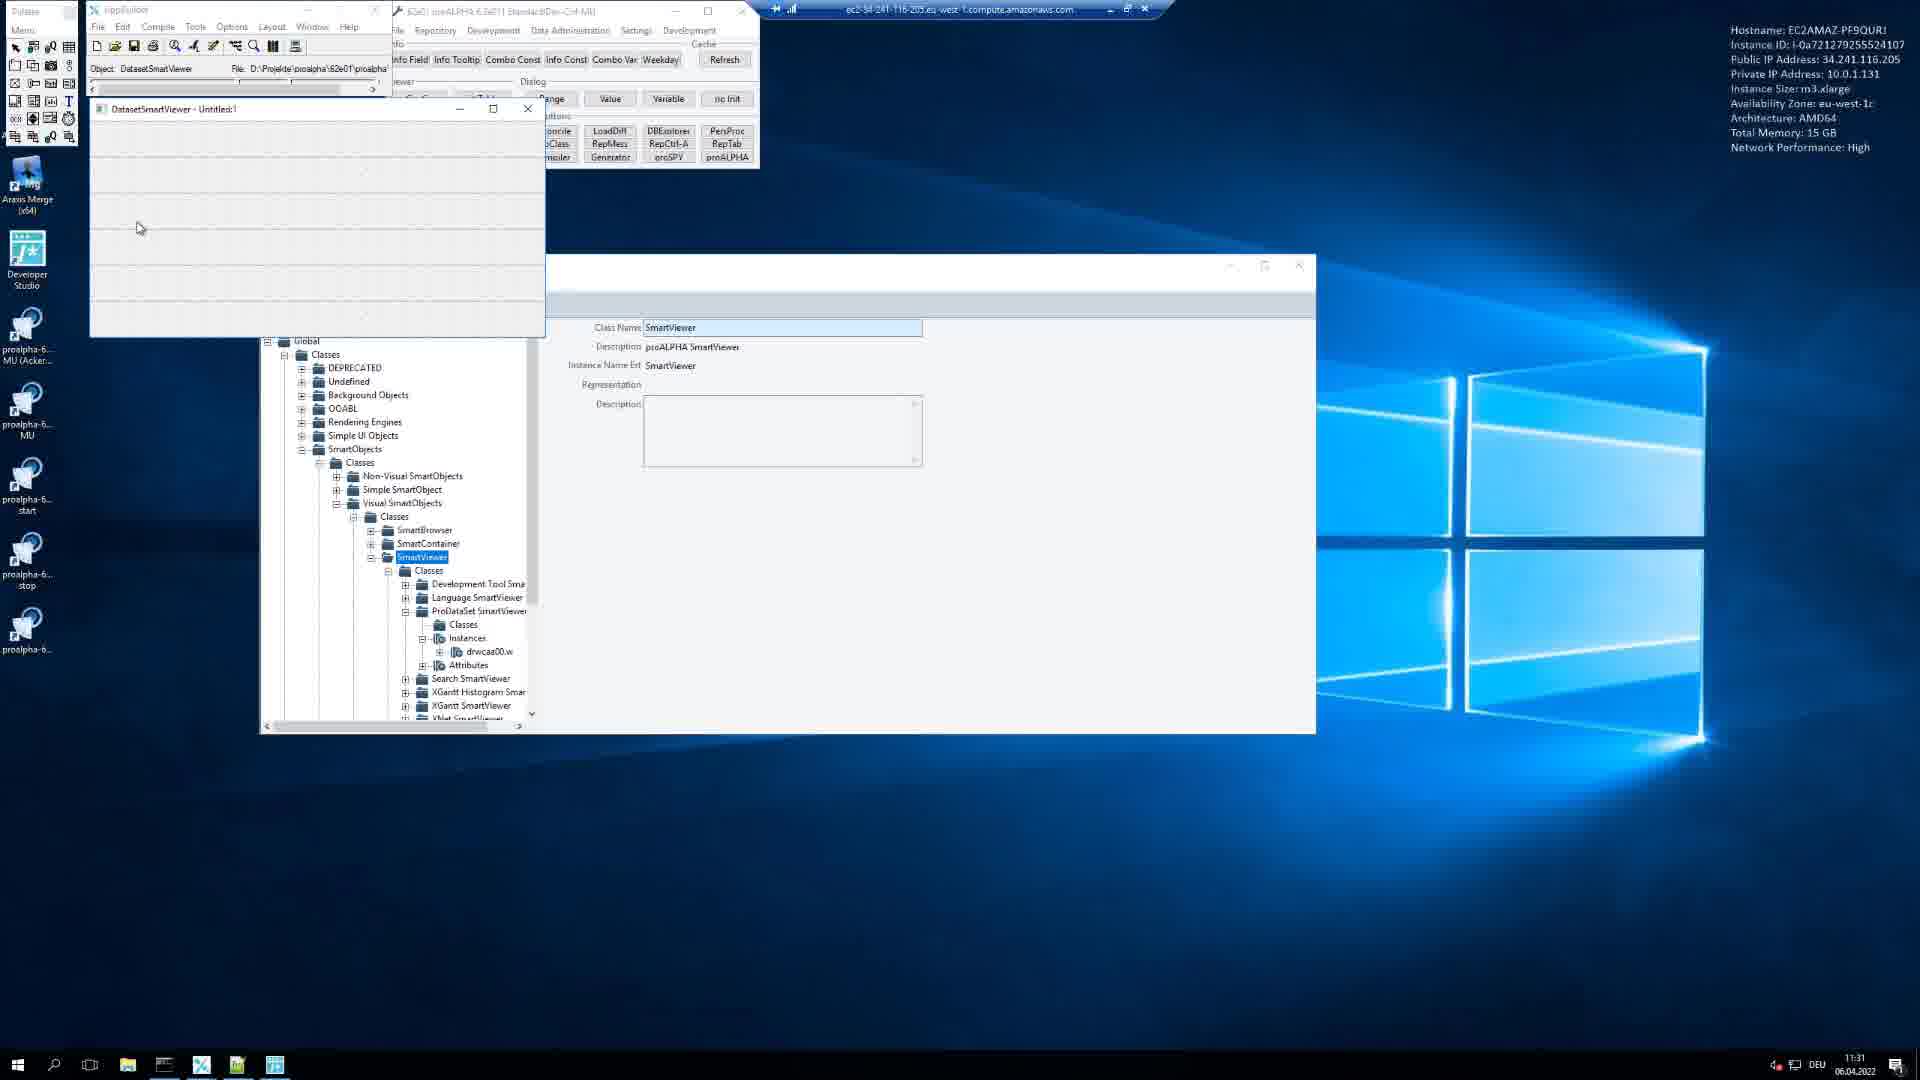Screen dimensions: 1920x1080
Task: Pick the Text (T) tool in Palette
Action: pyautogui.click(x=69, y=101)
